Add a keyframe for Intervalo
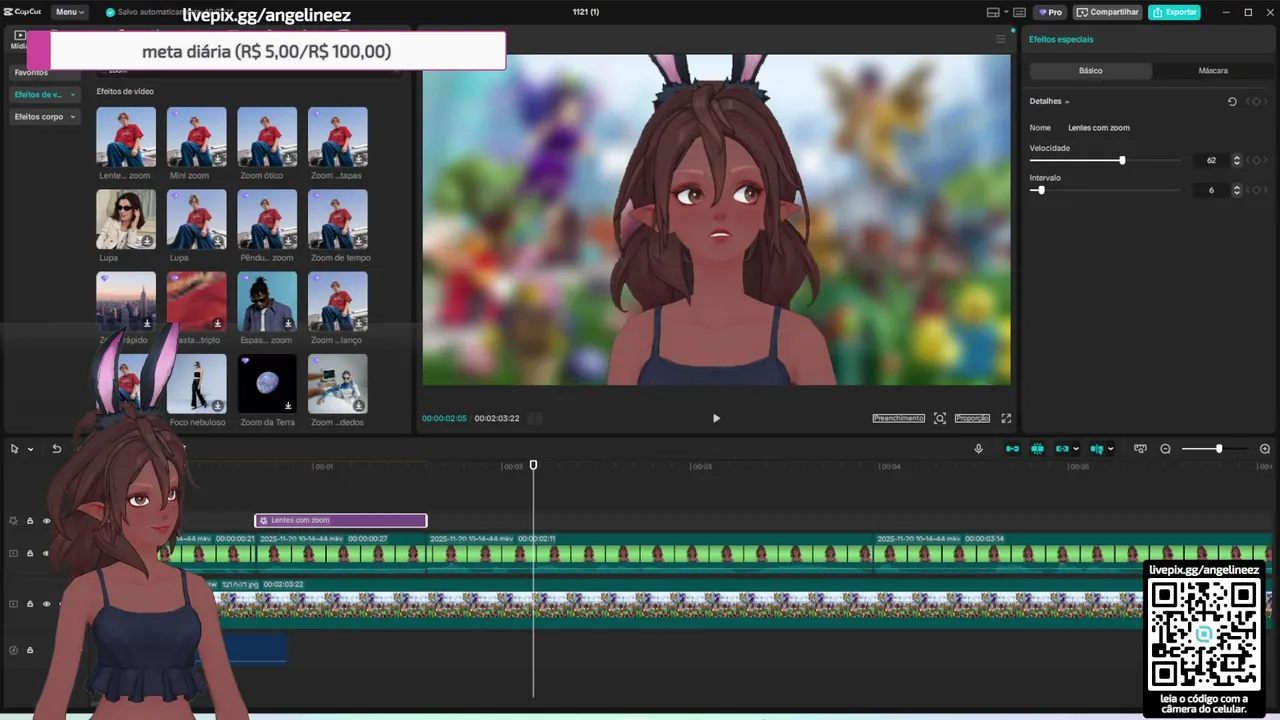The image size is (1280, 720). (x=1257, y=190)
